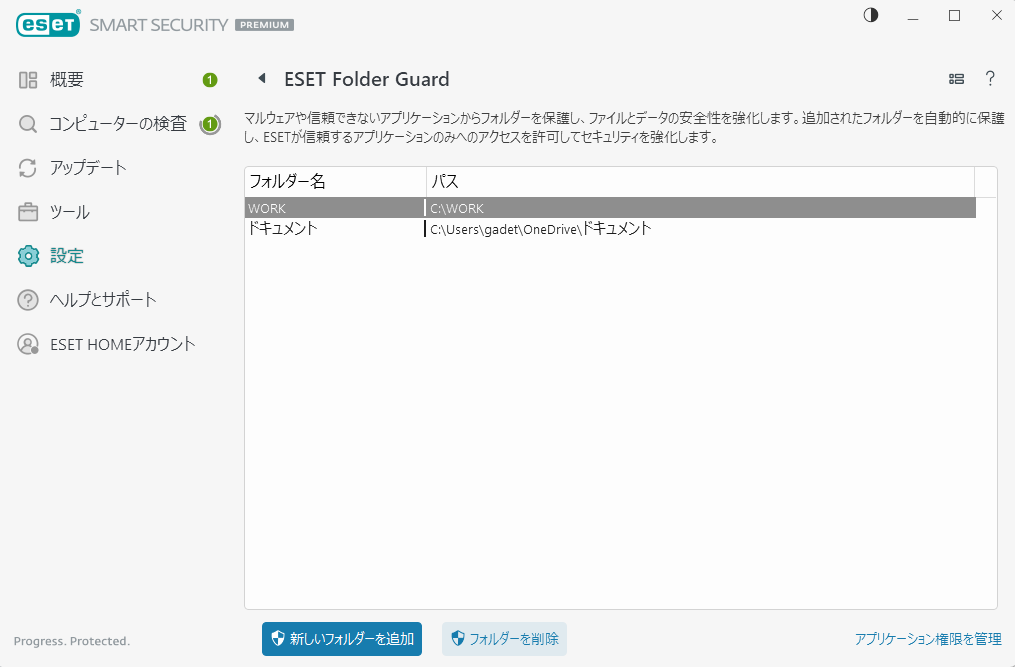Open ヘルプとサポート help page

coord(103,300)
